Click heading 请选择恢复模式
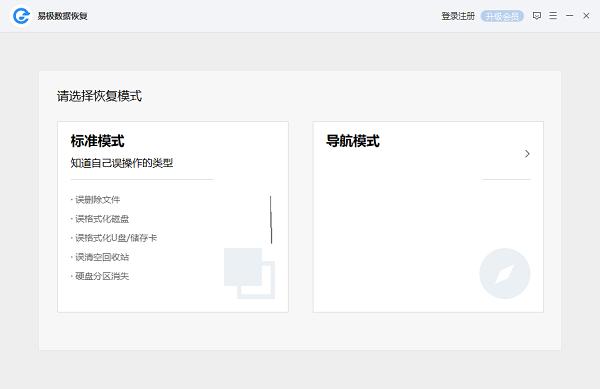The height and width of the screenshot is (389, 600). 99,96
